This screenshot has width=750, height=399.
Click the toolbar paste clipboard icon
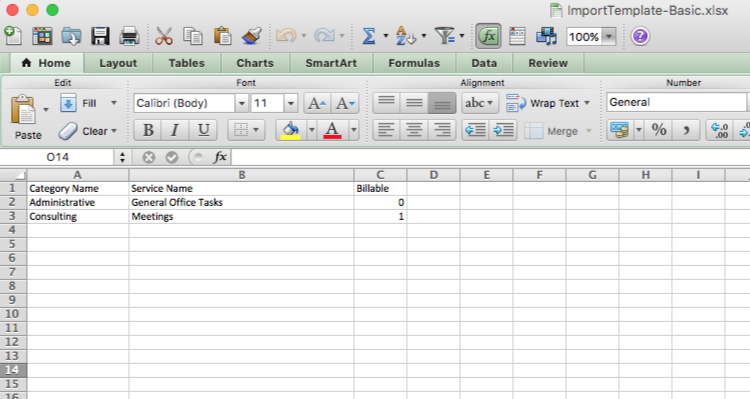click(x=222, y=36)
